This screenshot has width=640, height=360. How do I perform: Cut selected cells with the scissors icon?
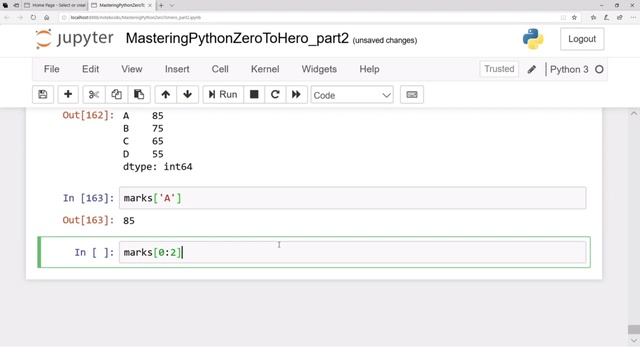(94, 95)
